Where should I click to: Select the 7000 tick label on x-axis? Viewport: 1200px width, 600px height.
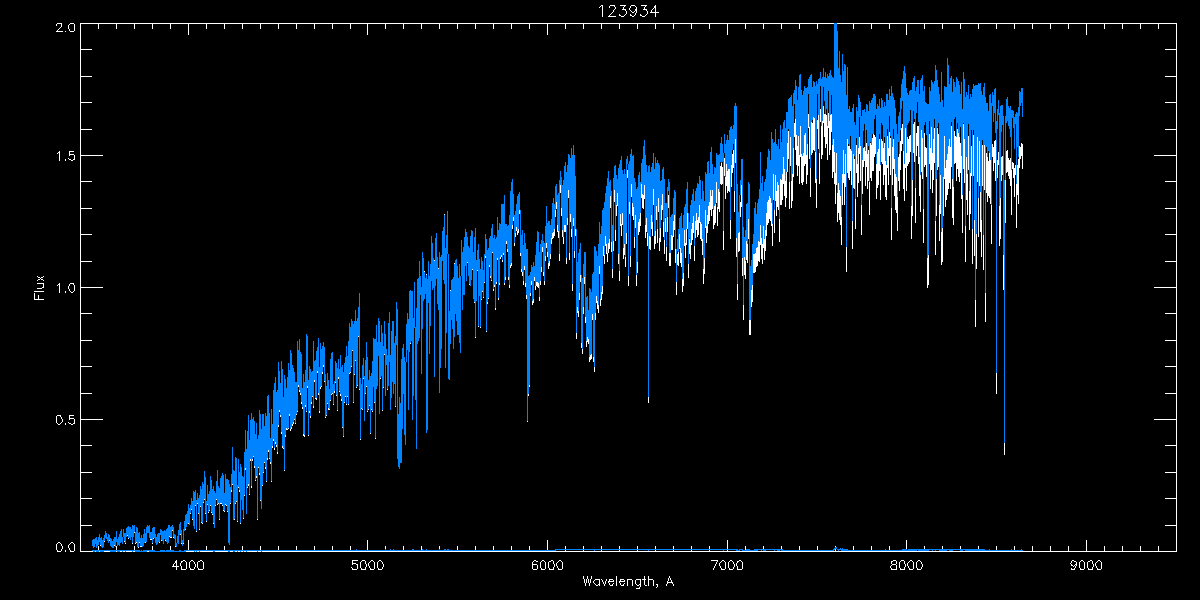727,564
